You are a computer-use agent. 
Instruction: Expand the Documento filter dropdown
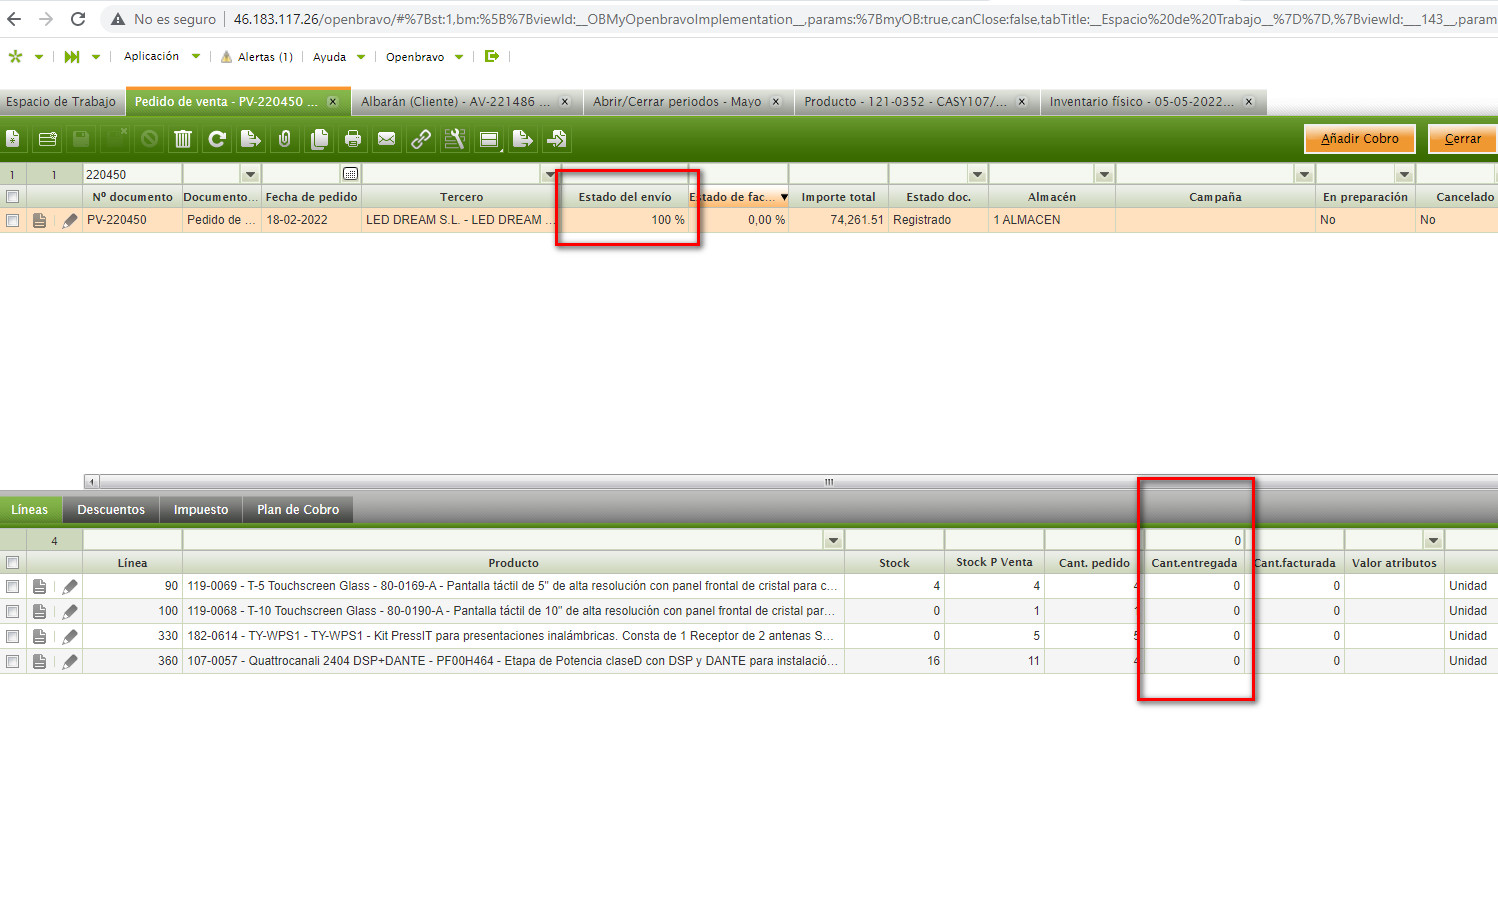(x=250, y=174)
